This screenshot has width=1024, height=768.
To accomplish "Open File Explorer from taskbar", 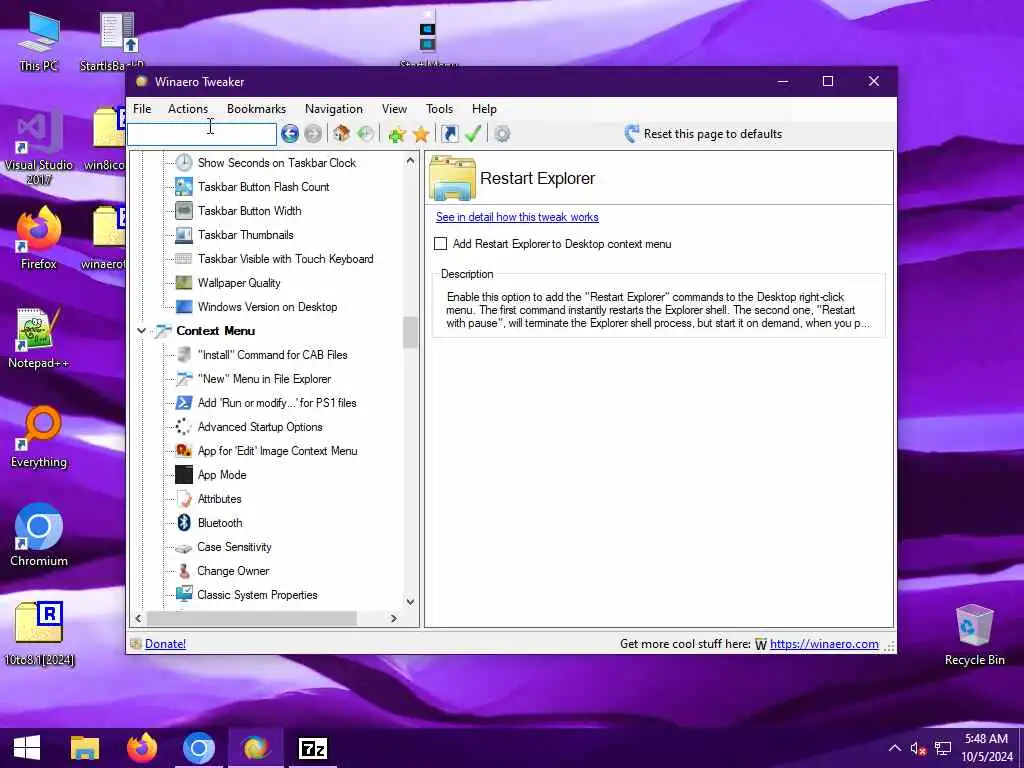I will (x=85, y=748).
